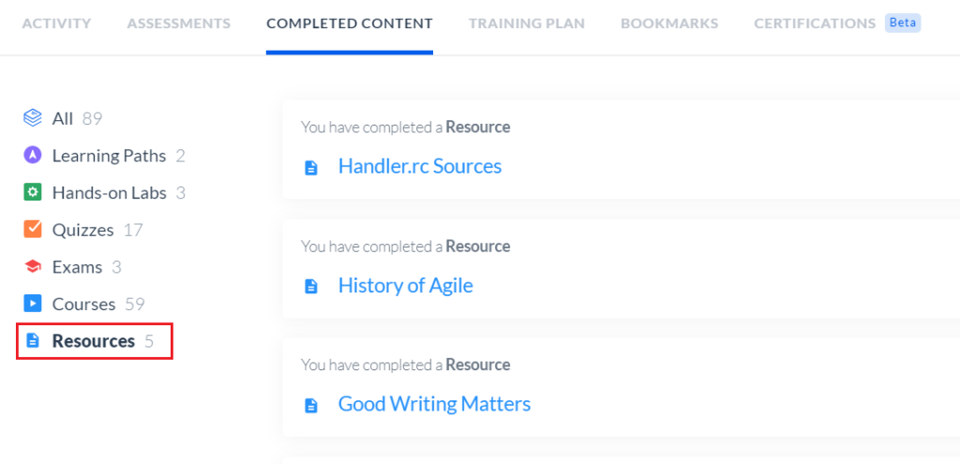Click the orange Quizzes checkmark icon
This screenshot has height=464, width=960.
click(x=32, y=229)
